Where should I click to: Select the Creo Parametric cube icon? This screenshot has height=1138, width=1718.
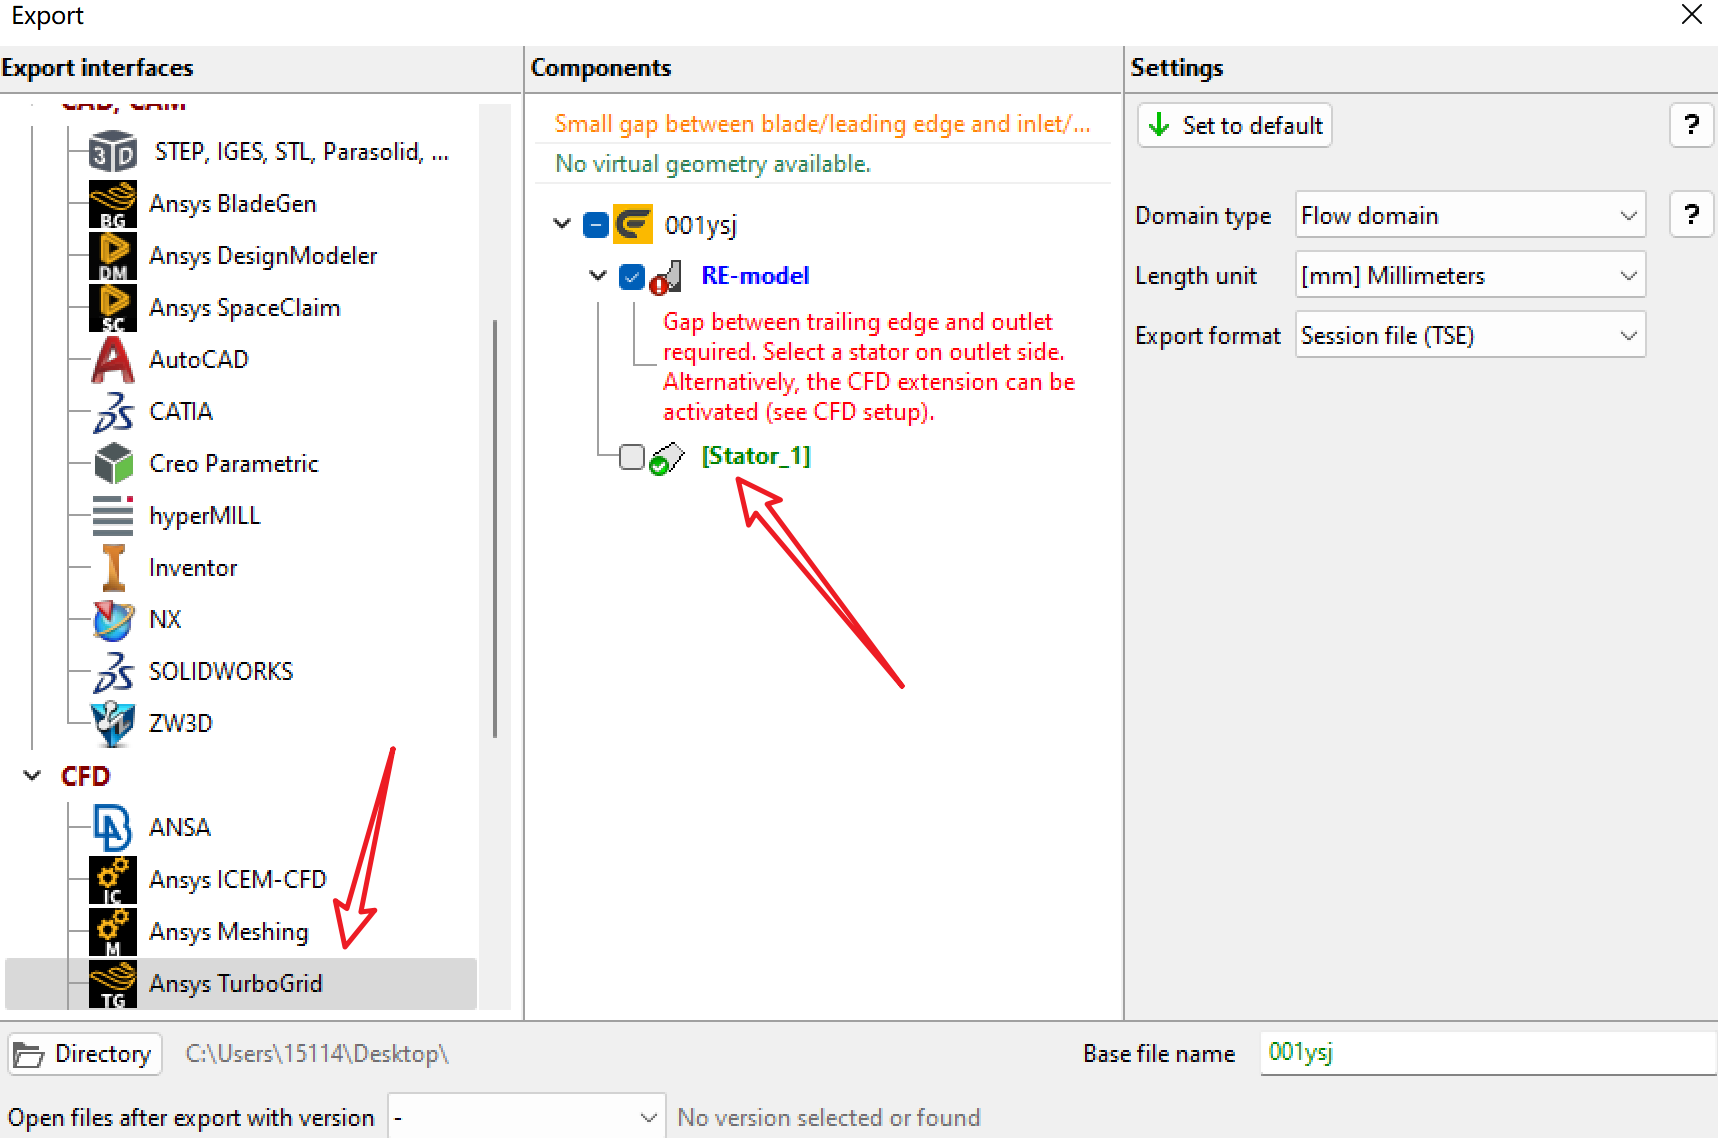(x=113, y=464)
